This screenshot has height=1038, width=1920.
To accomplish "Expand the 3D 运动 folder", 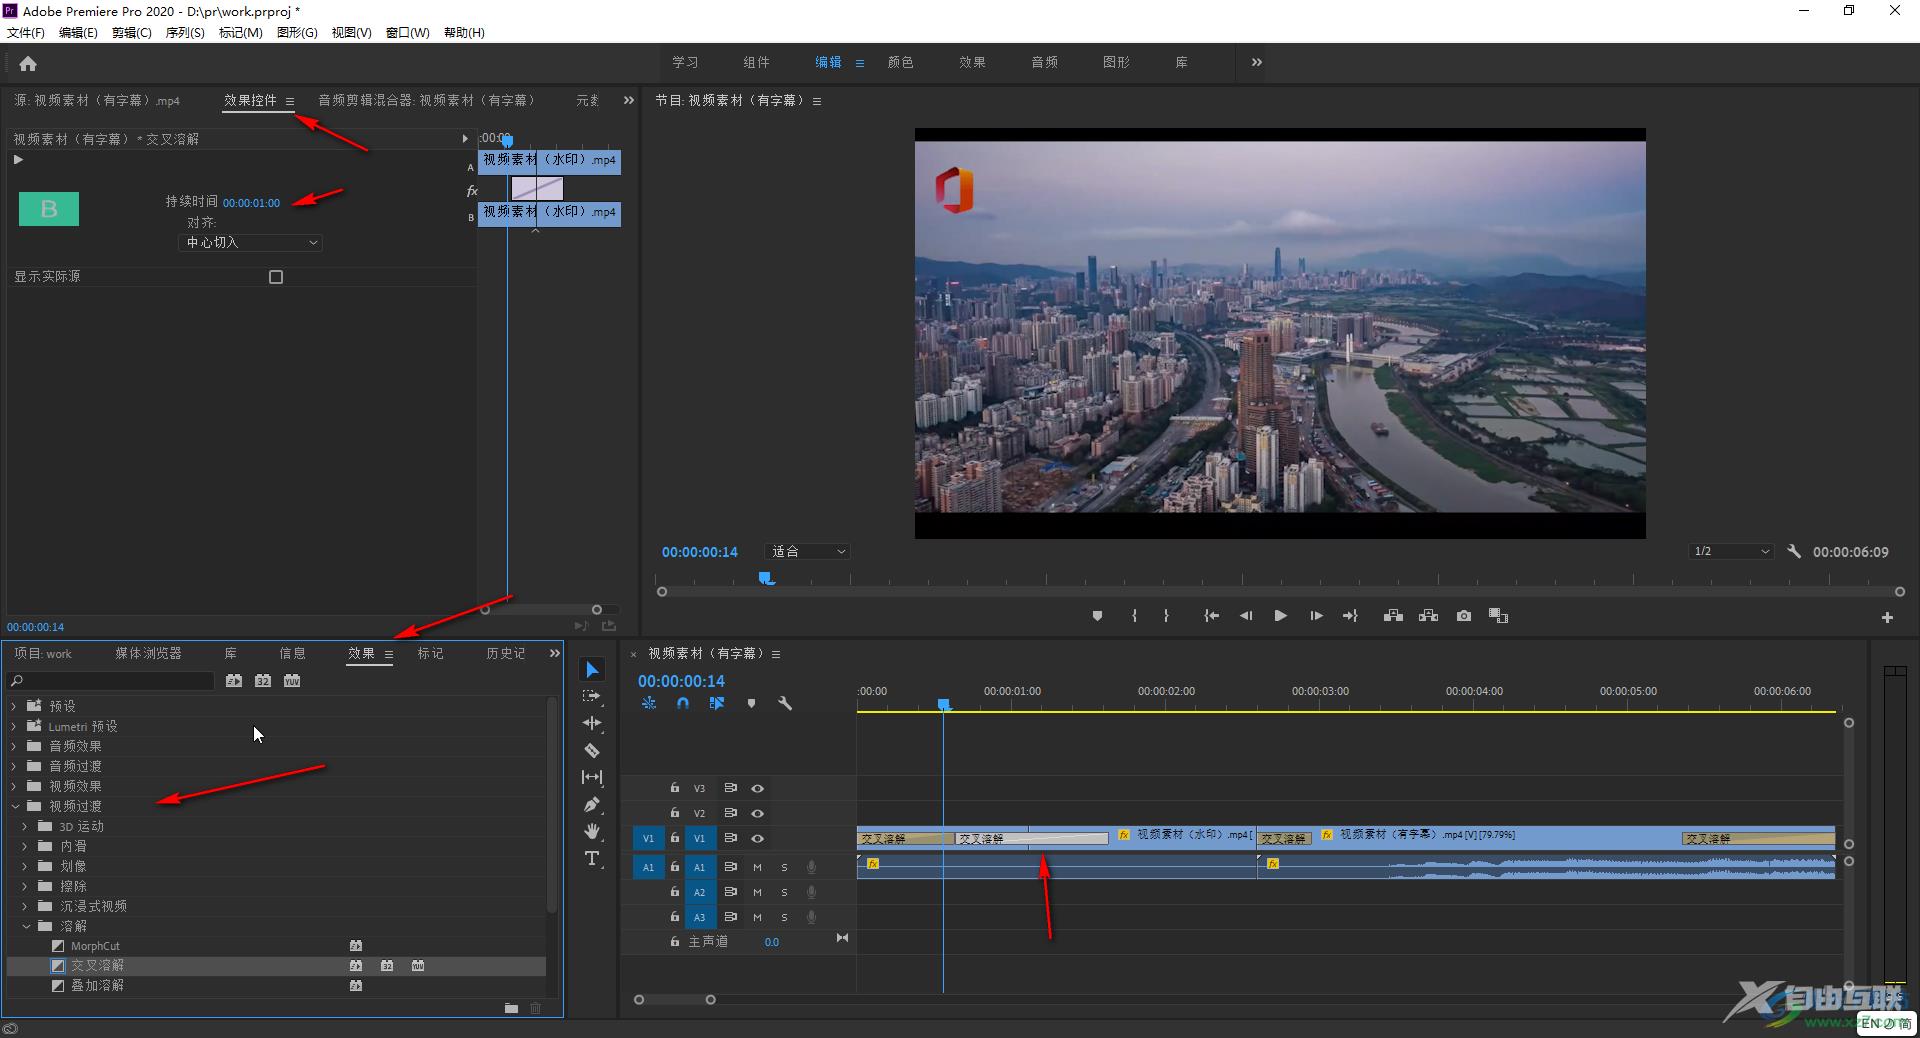I will [x=25, y=826].
